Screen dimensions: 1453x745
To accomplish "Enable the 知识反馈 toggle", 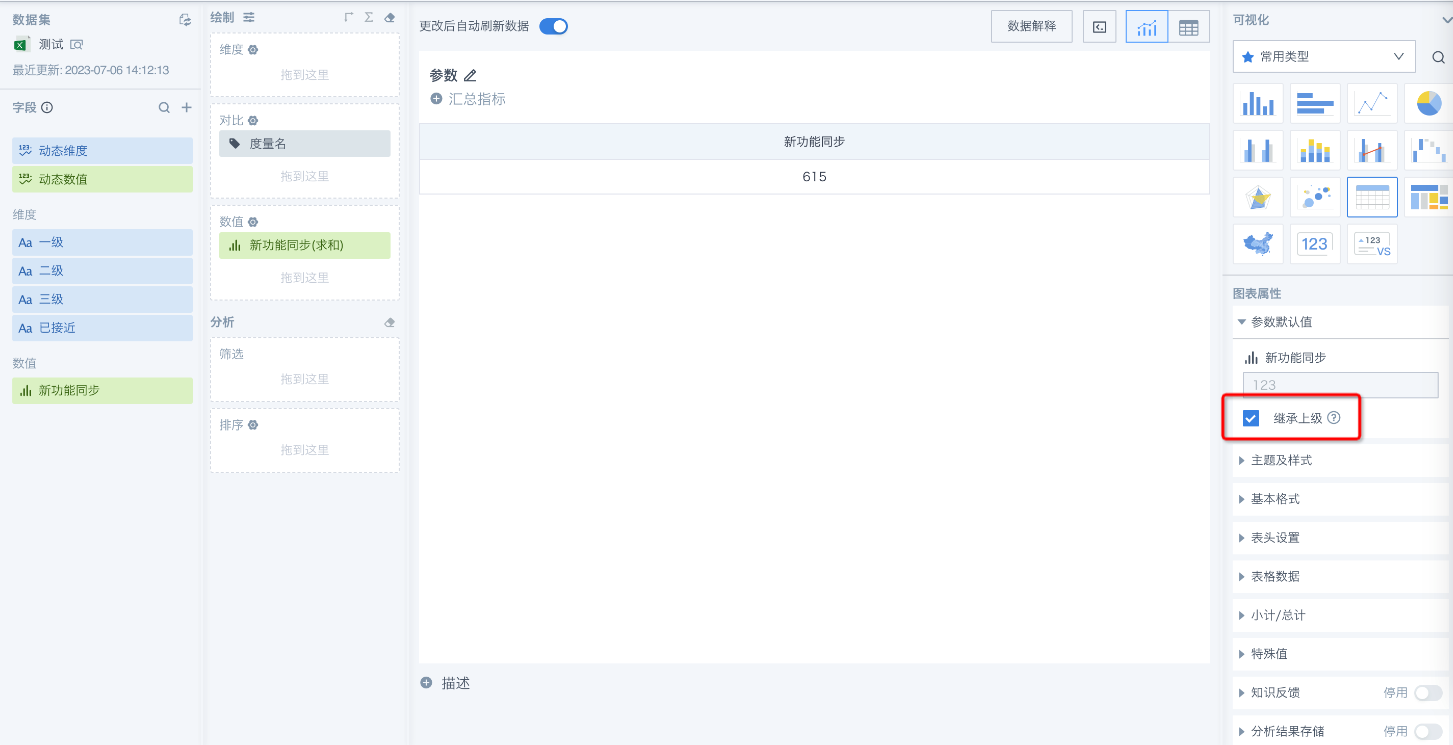I will point(1428,693).
